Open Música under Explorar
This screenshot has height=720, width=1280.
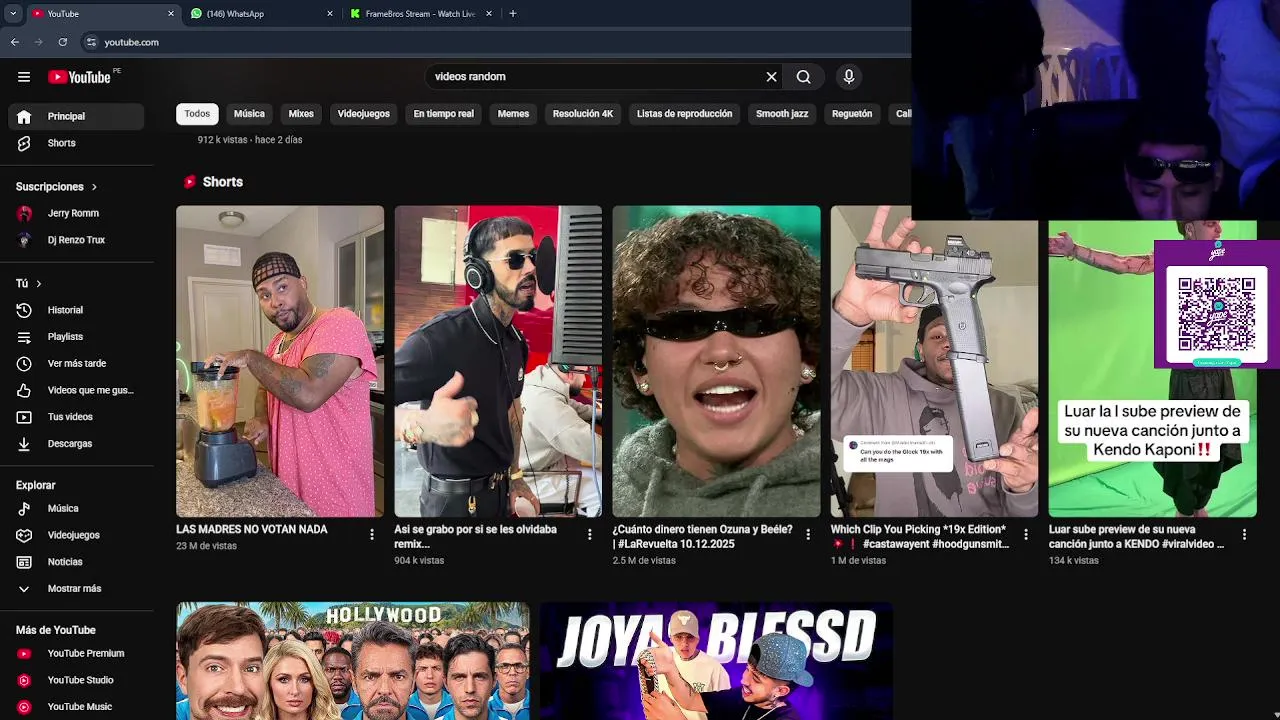pos(76,508)
